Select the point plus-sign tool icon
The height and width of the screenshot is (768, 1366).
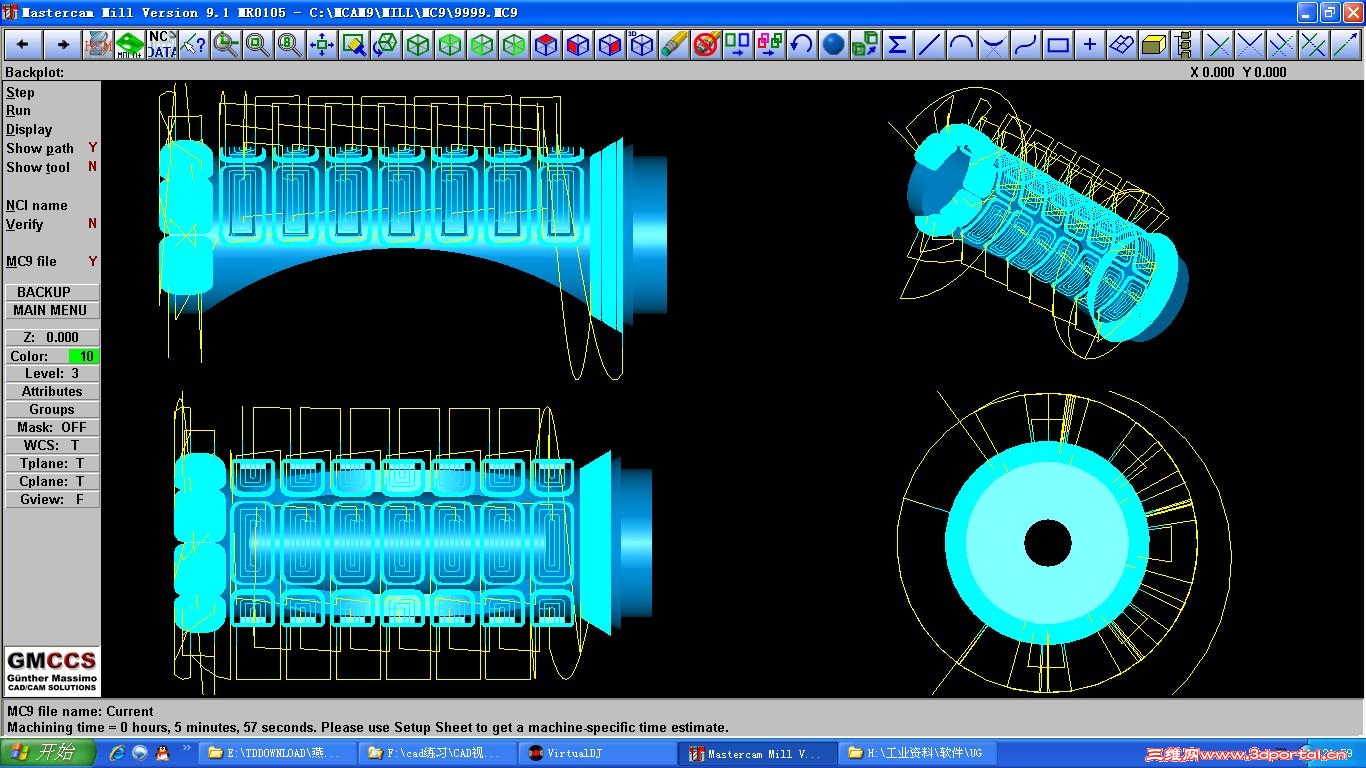[1090, 45]
